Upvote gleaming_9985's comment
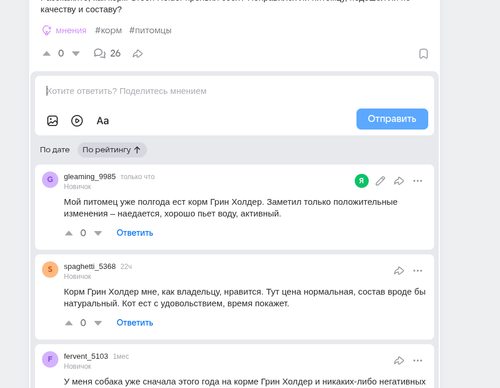The width and height of the screenshot is (500, 388). coord(69,233)
